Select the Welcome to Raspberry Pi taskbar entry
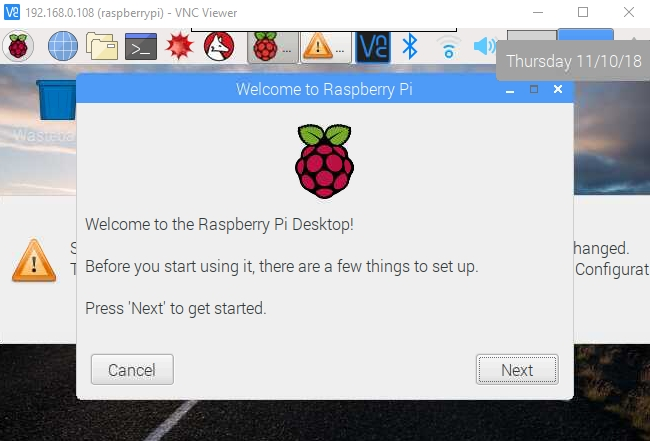 tap(272, 47)
